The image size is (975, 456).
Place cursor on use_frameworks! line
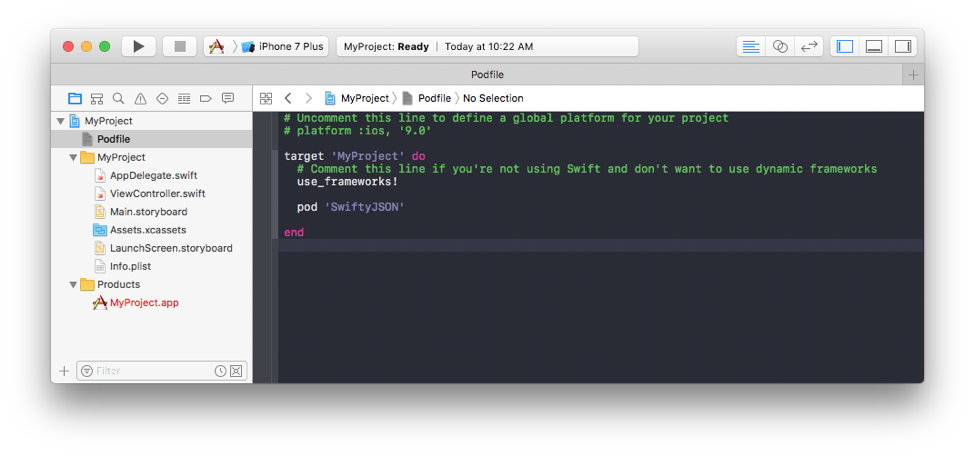[x=347, y=182]
